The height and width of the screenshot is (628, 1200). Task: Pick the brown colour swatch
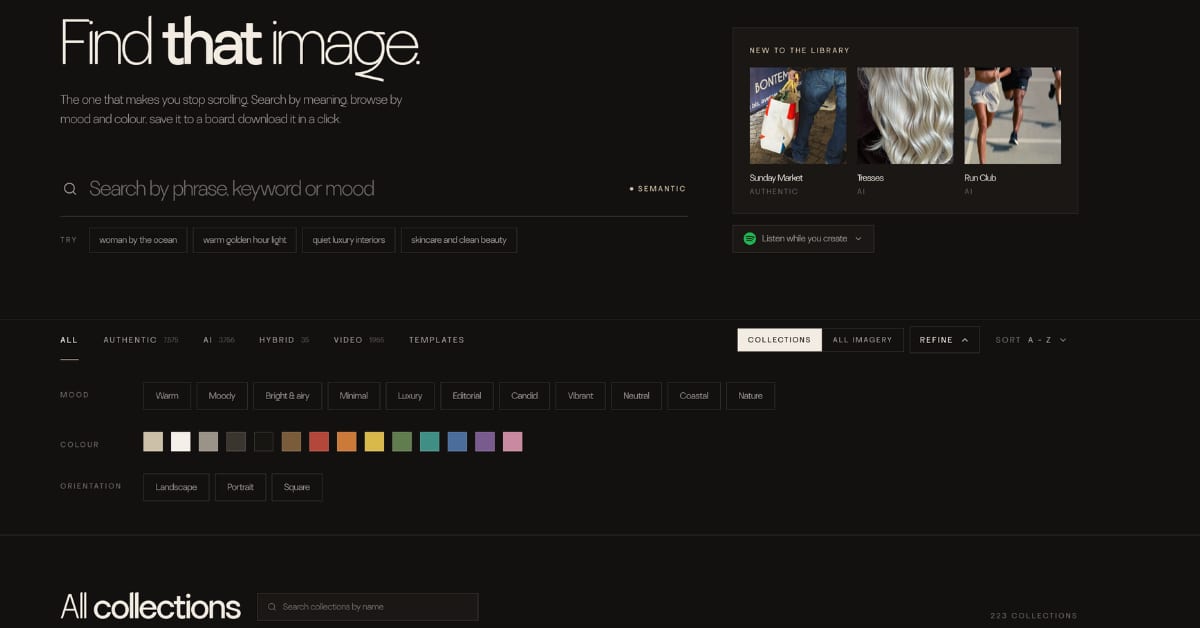(x=291, y=442)
